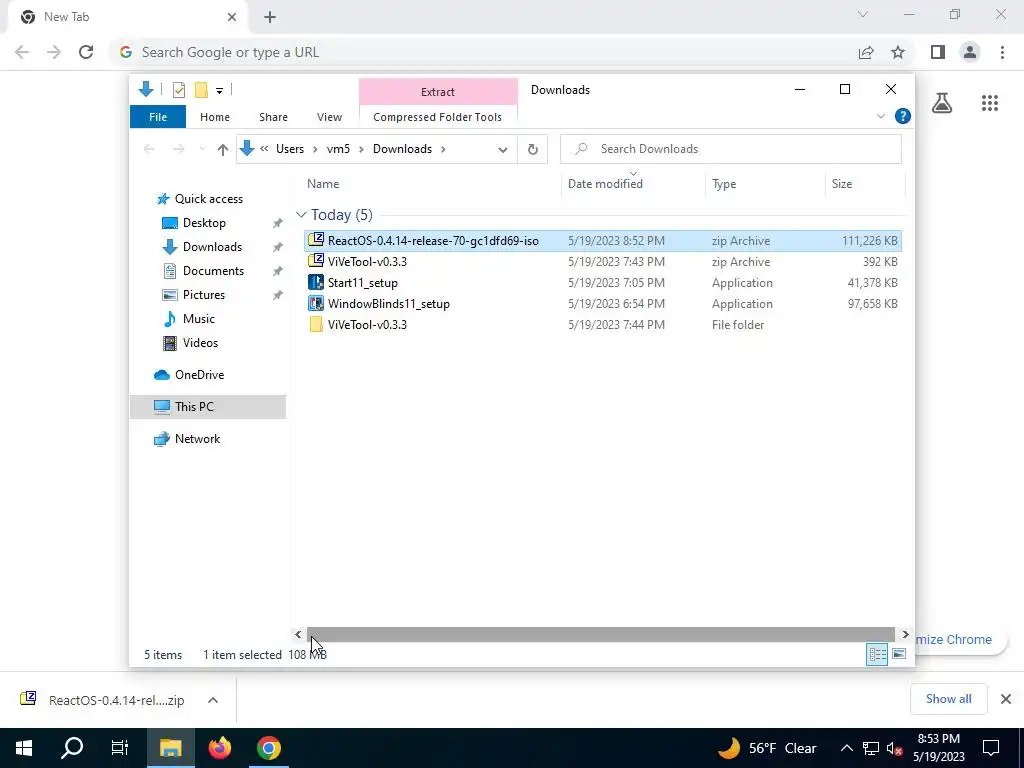The height and width of the screenshot is (768, 1024).
Task: Open the address bar history dropdown
Action: (x=502, y=150)
